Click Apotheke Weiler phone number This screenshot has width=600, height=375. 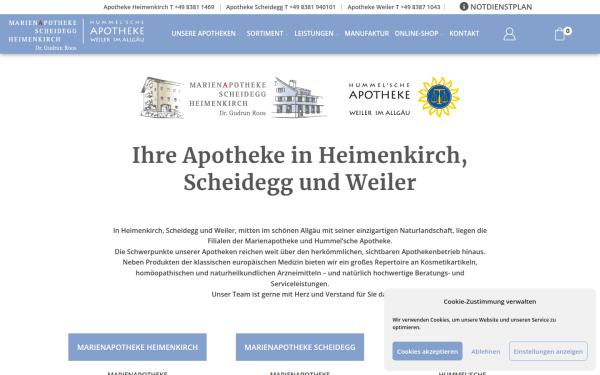394,7
